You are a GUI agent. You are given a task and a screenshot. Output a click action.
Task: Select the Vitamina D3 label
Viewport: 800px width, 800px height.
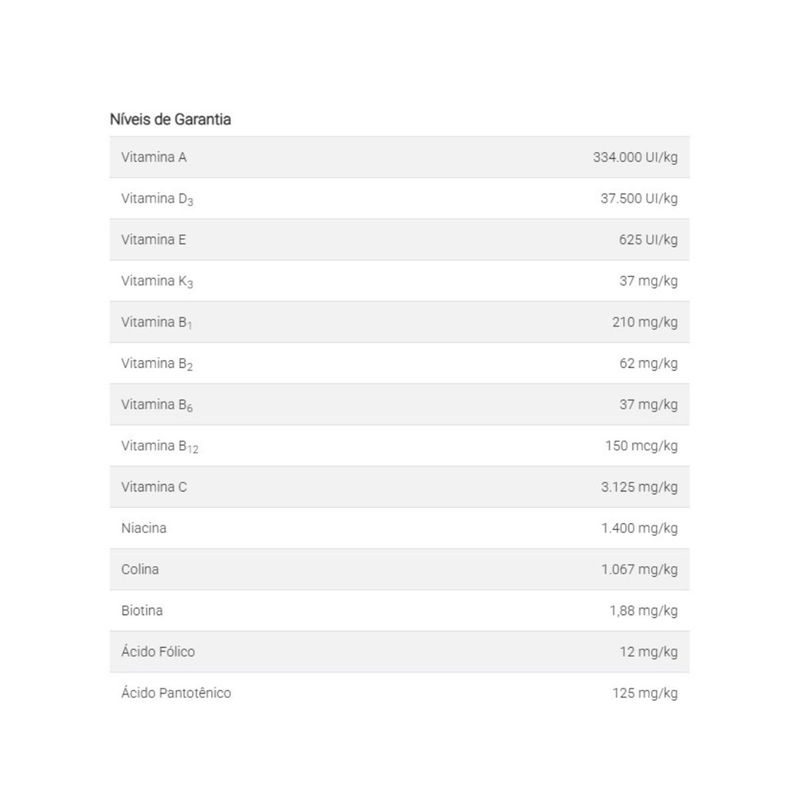[157, 199]
